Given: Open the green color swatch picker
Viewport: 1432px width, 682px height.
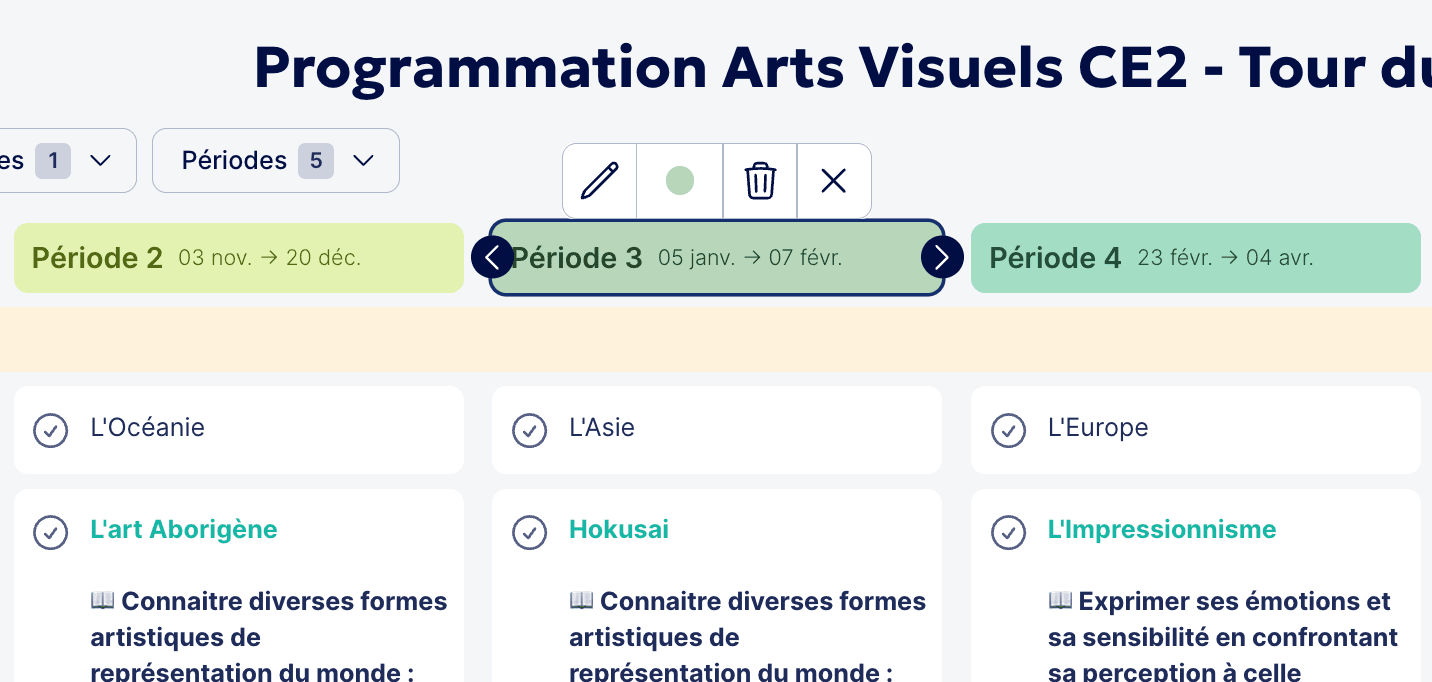Looking at the screenshot, I should (x=680, y=181).
